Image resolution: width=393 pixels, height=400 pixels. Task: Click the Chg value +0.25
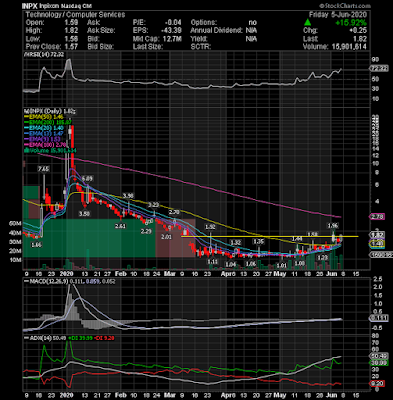click(x=358, y=31)
